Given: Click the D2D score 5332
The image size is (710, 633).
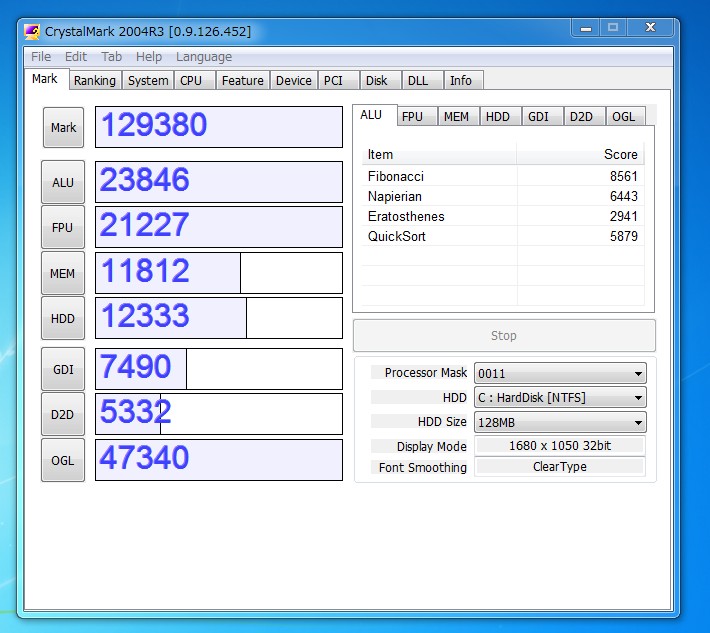Looking at the screenshot, I should coord(219,414).
